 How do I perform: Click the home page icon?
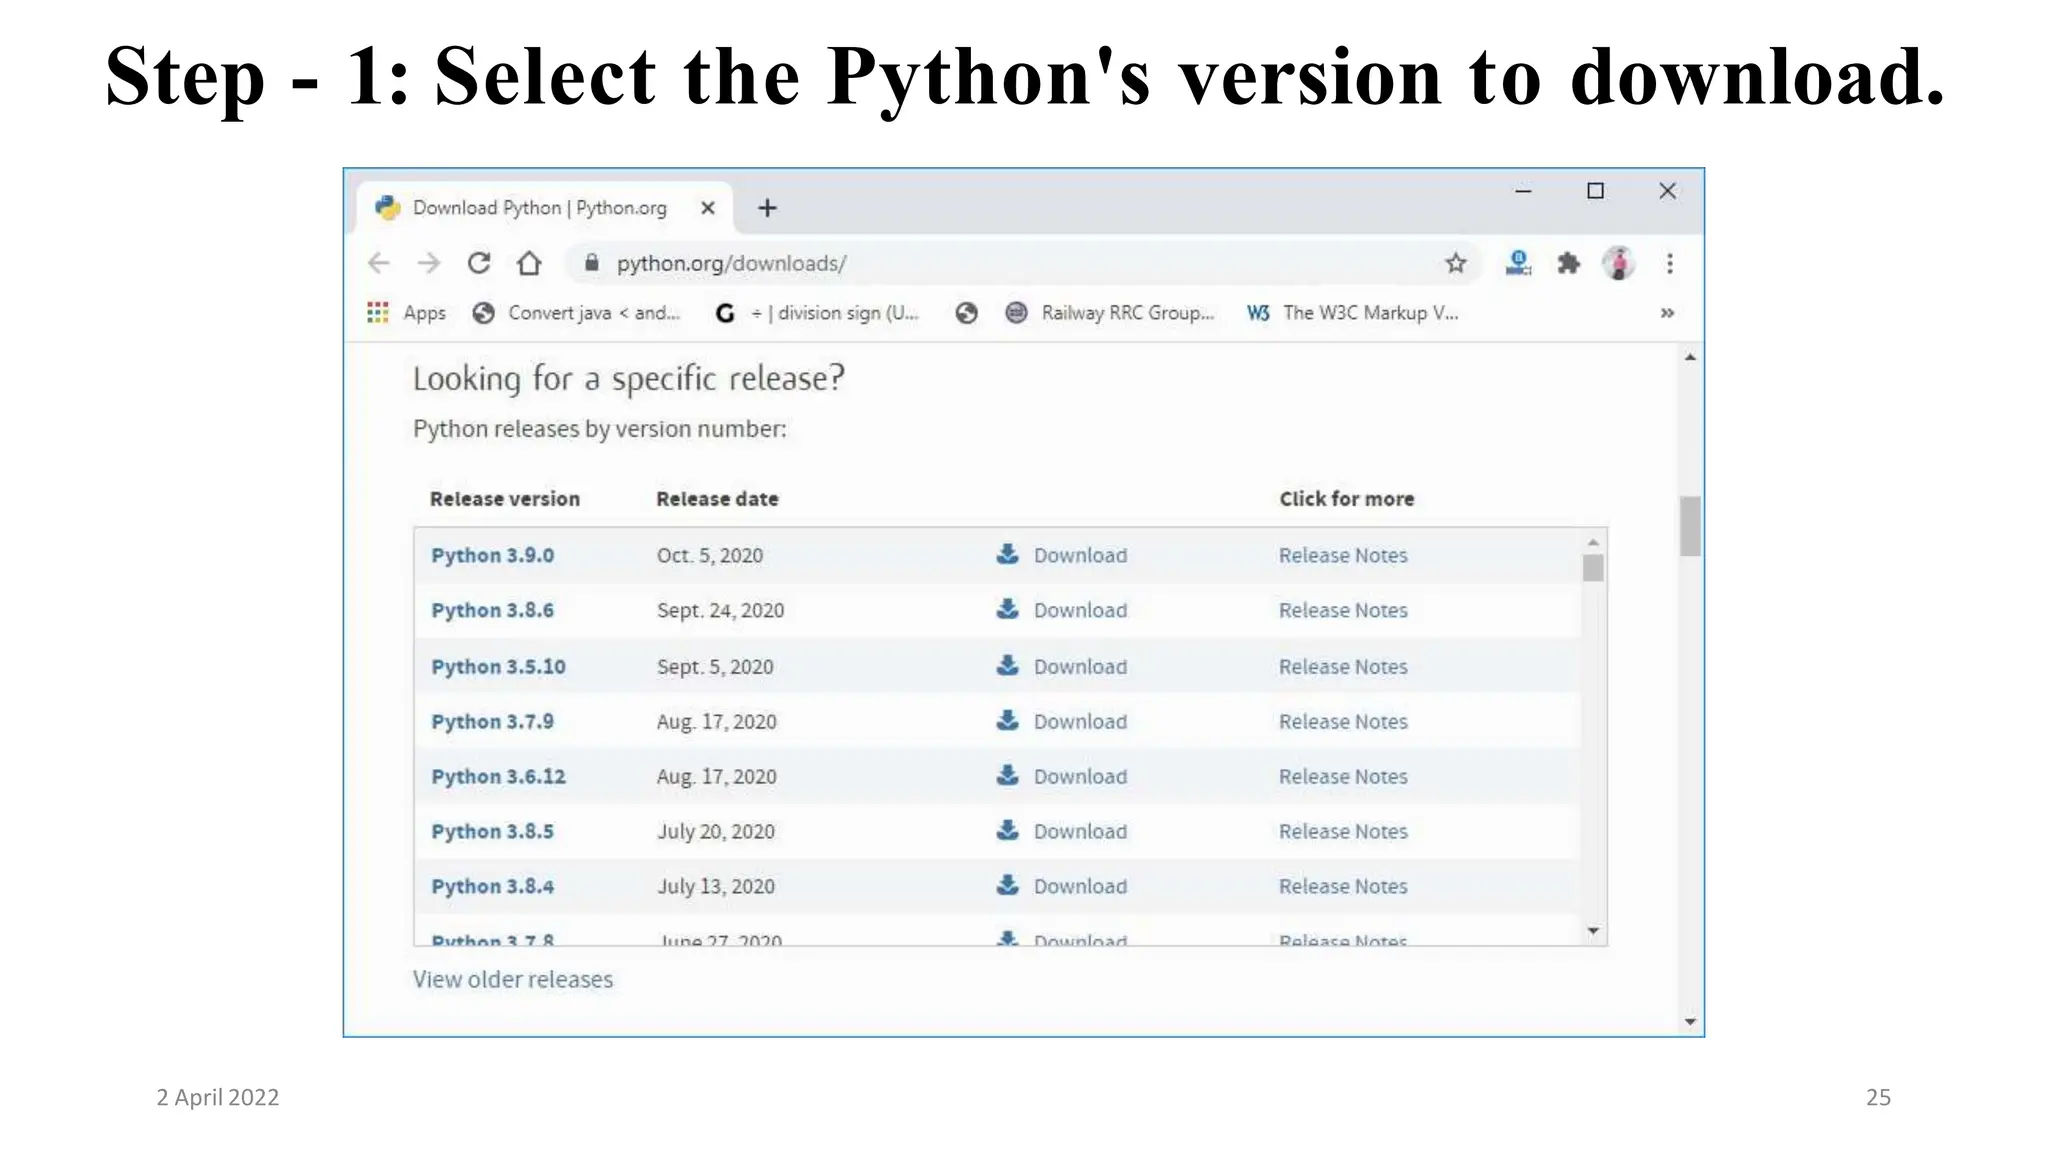pyautogui.click(x=529, y=263)
